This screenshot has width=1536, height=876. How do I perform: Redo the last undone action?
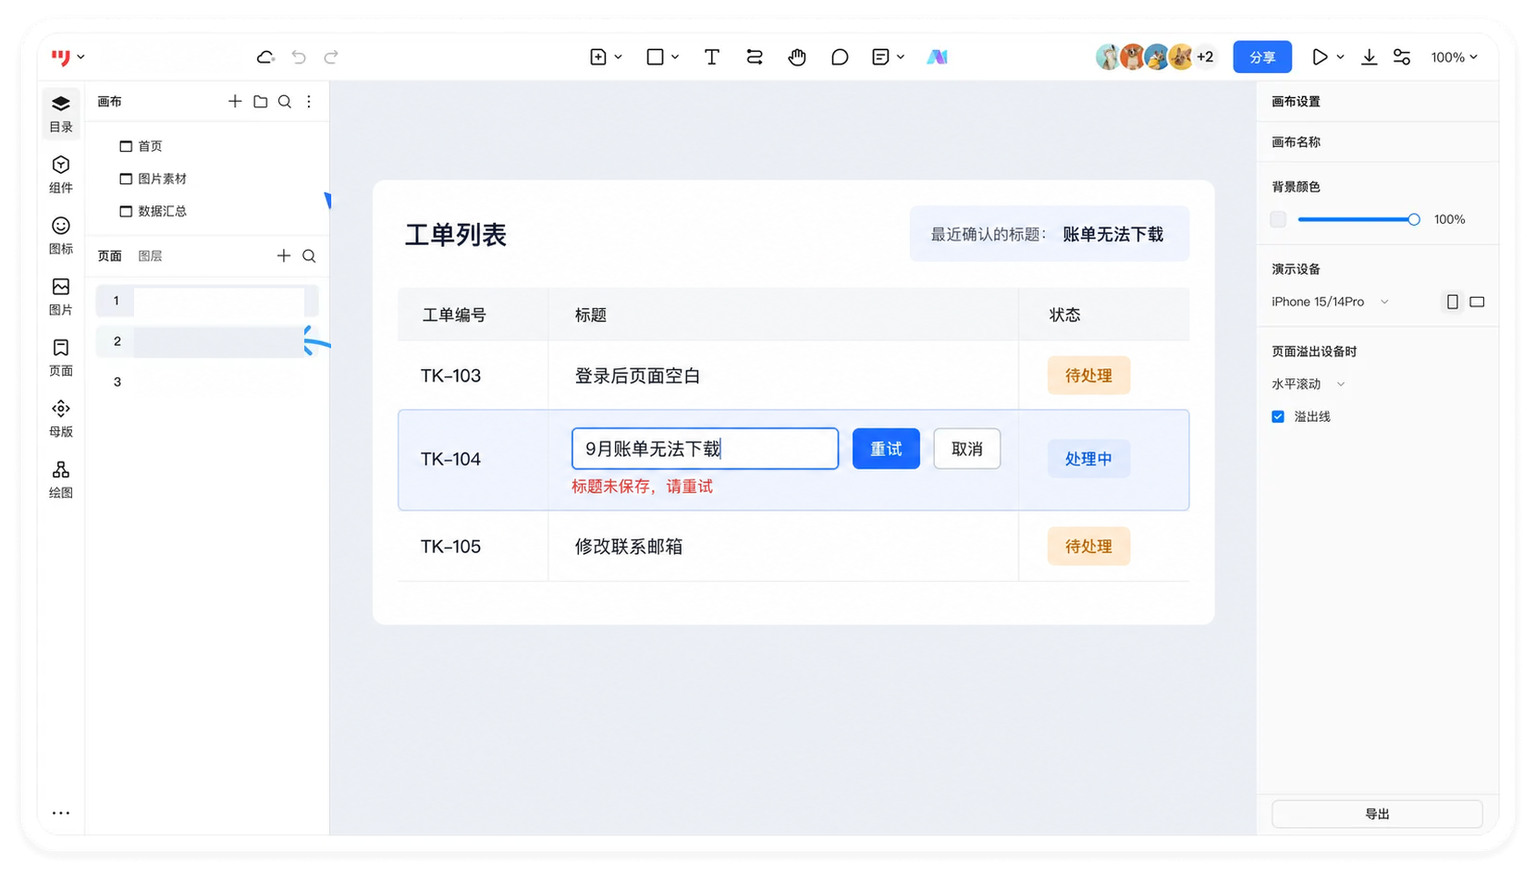click(331, 57)
